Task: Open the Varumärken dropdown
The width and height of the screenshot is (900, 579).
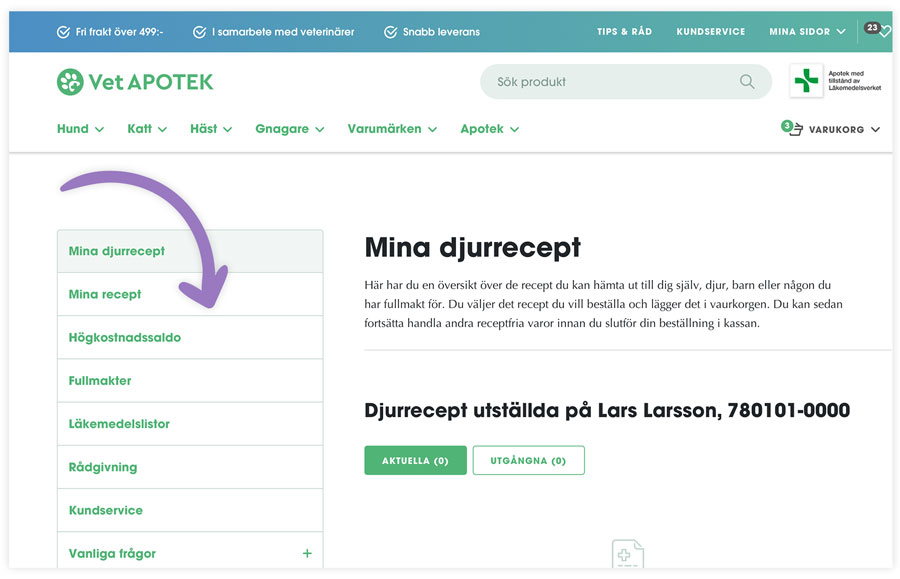Action: point(392,129)
